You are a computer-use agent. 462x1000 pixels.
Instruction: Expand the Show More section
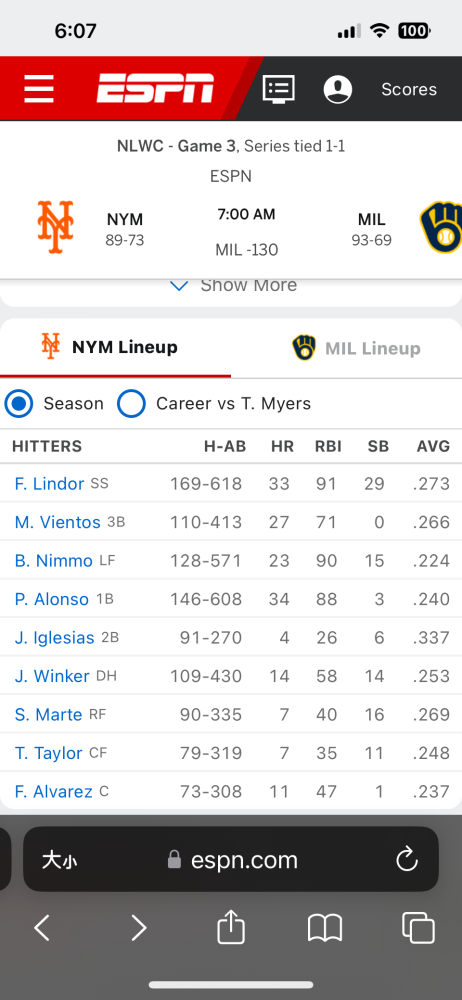pyautogui.click(x=234, y=284)
